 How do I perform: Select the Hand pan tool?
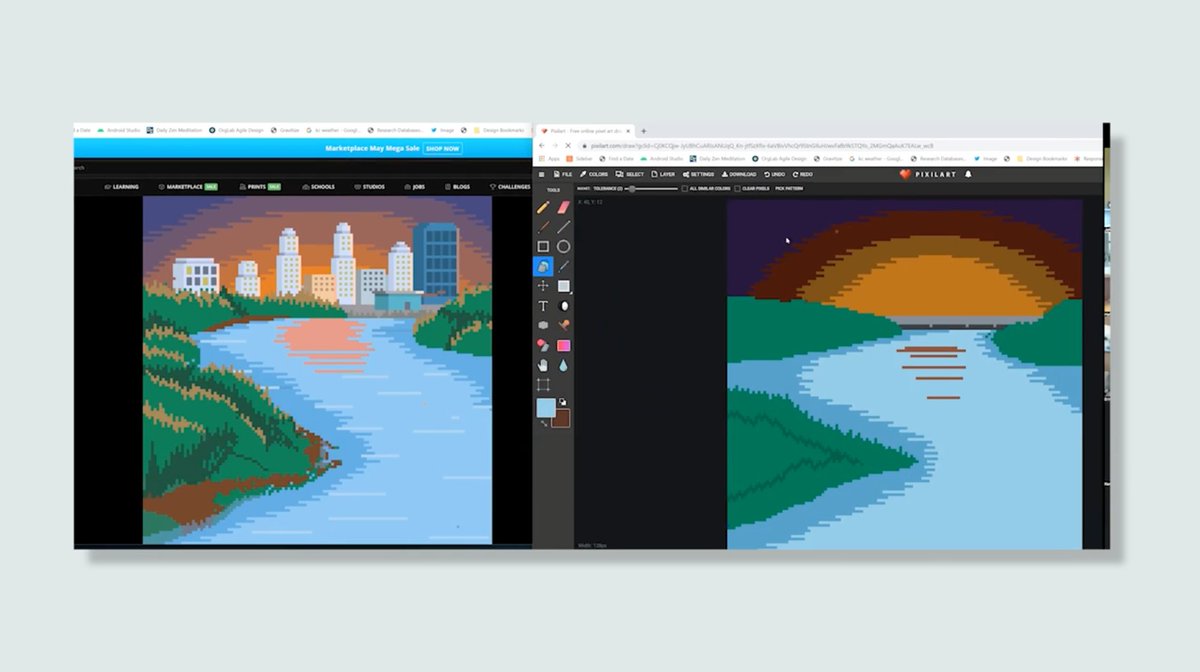coord(543,365)
